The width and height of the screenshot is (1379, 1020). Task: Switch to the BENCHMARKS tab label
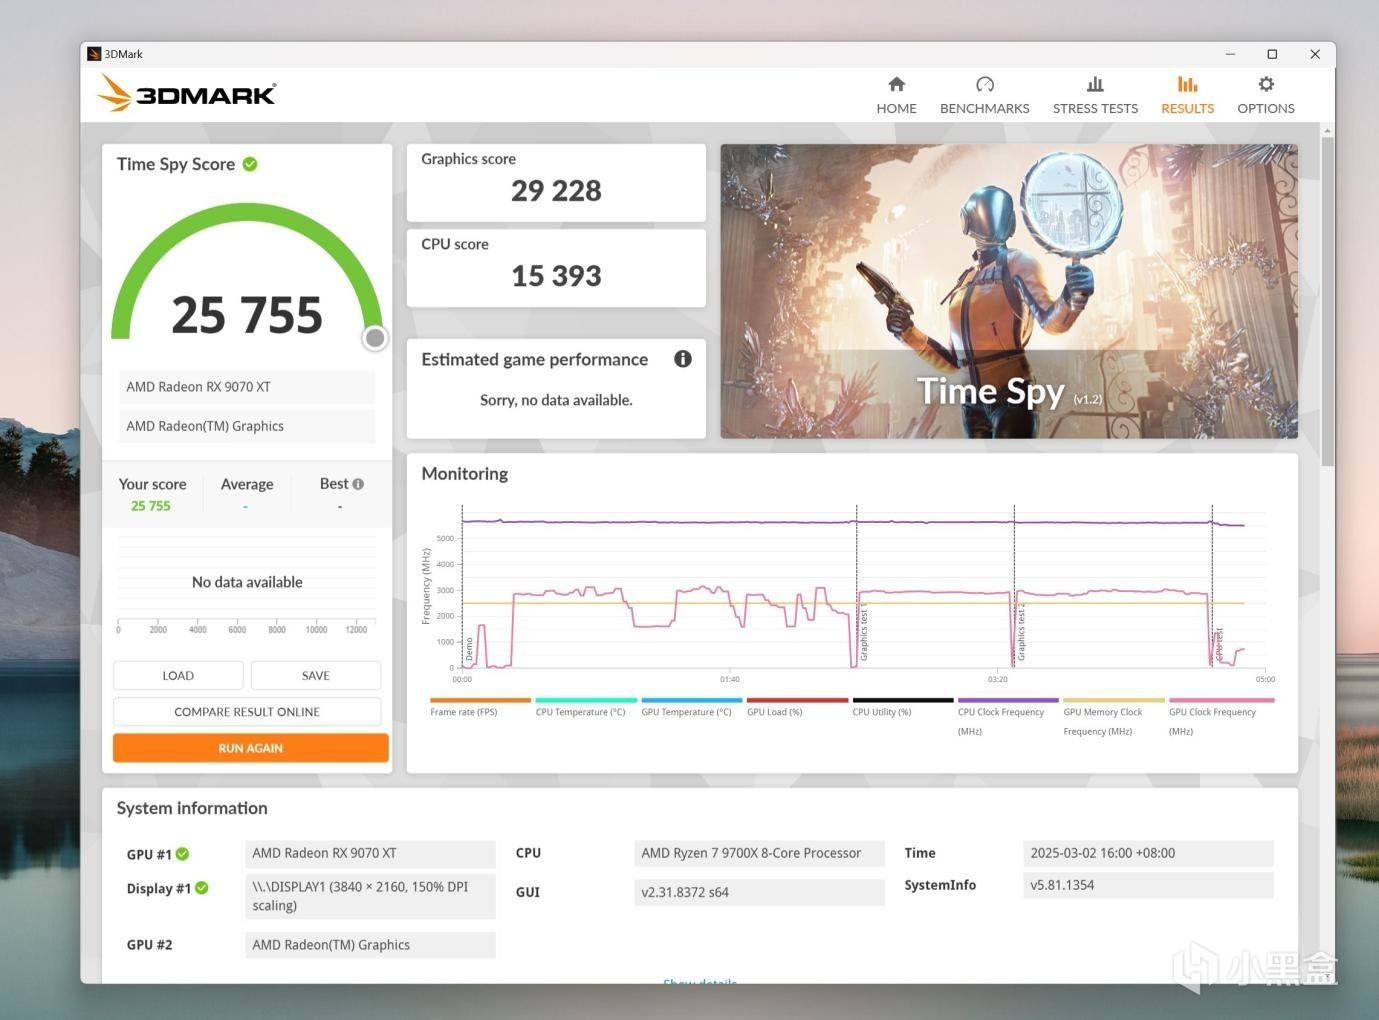(984, 108)
